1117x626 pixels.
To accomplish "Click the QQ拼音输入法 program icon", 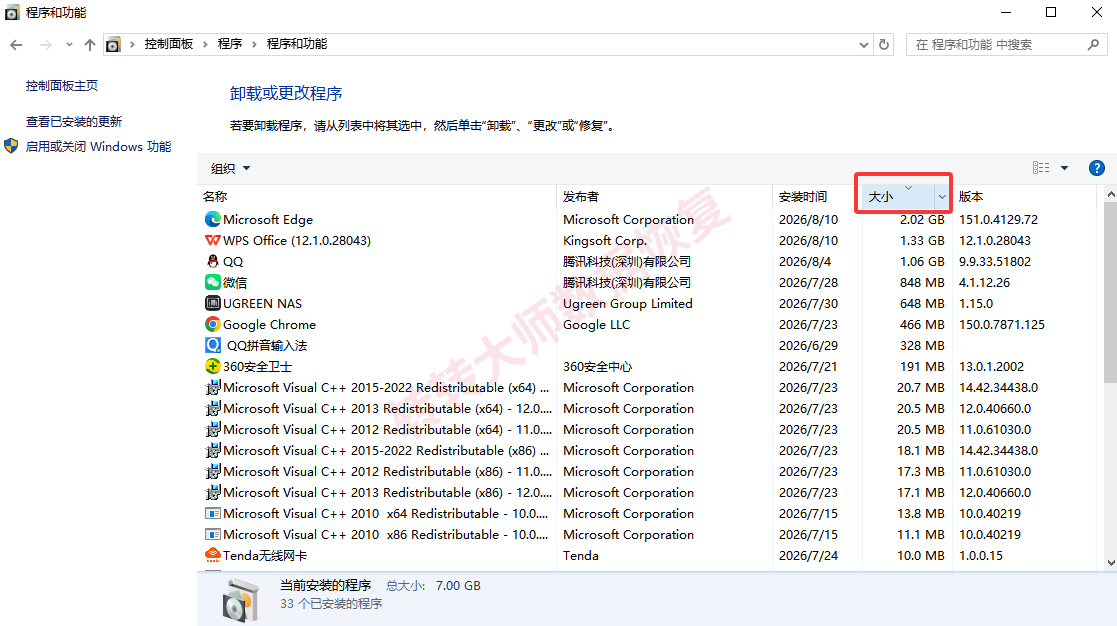I will (x=212, y=345).
